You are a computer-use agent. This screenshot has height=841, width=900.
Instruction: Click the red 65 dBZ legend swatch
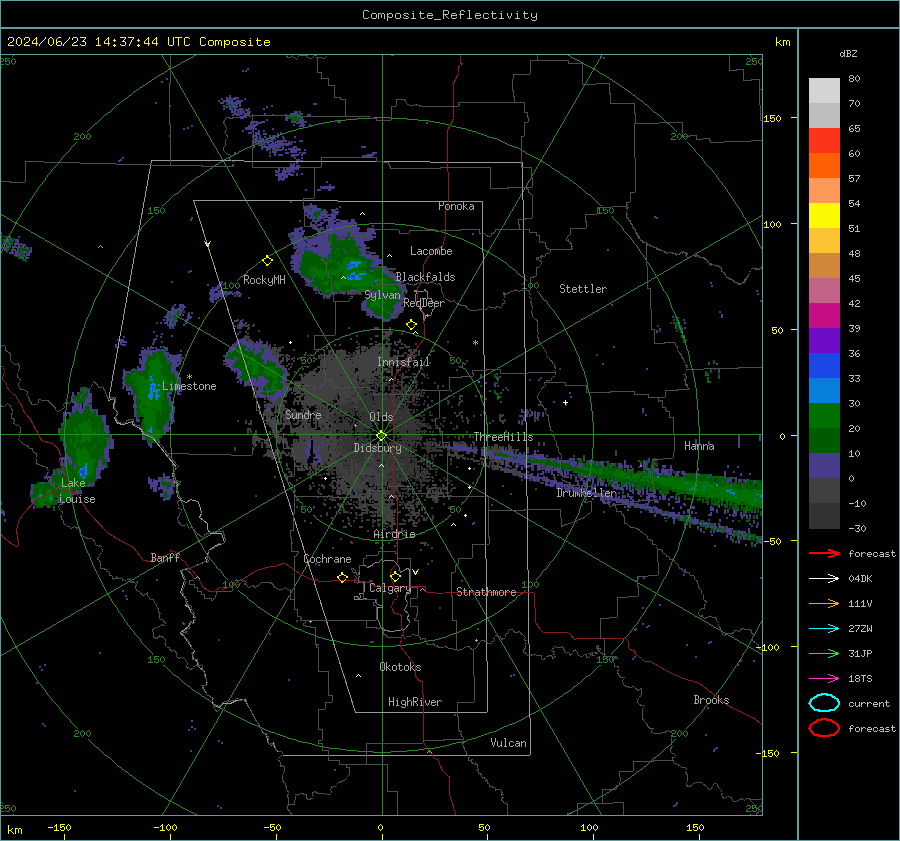click(x=824, y=141)
